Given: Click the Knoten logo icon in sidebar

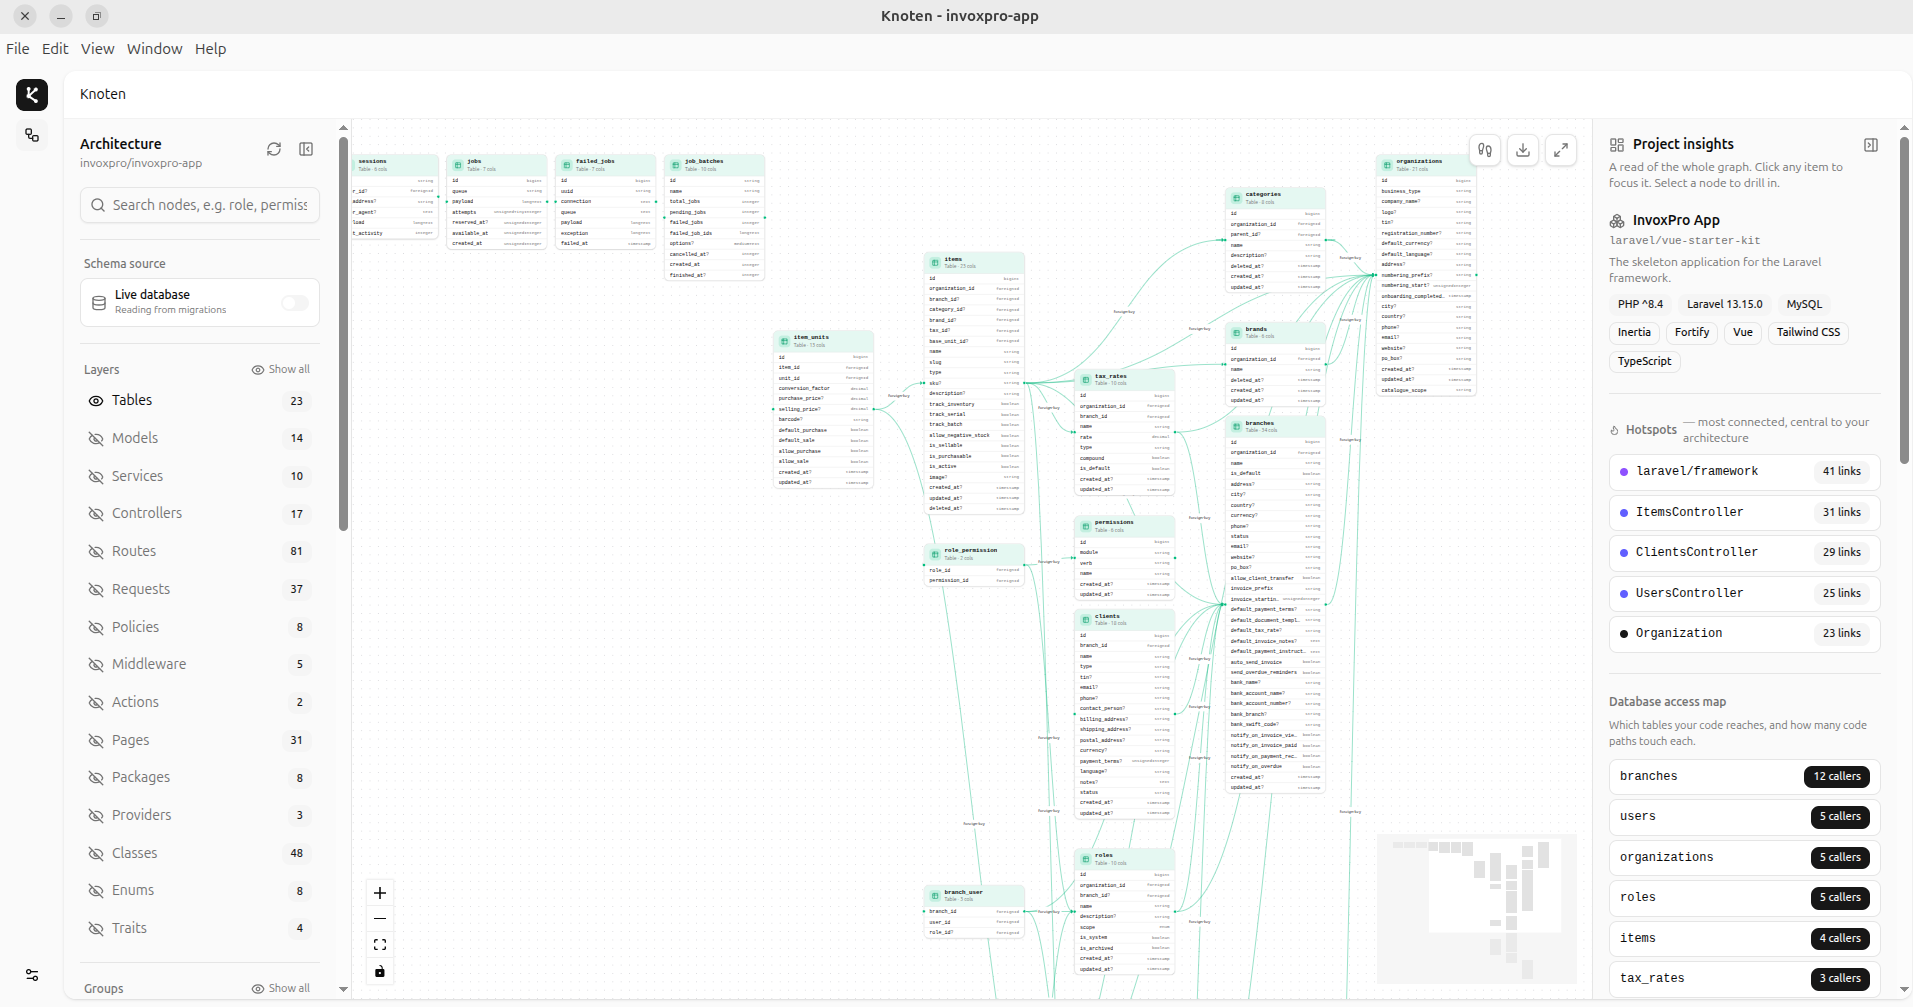Looking at the screenshot, I should (x=32, y=95).
